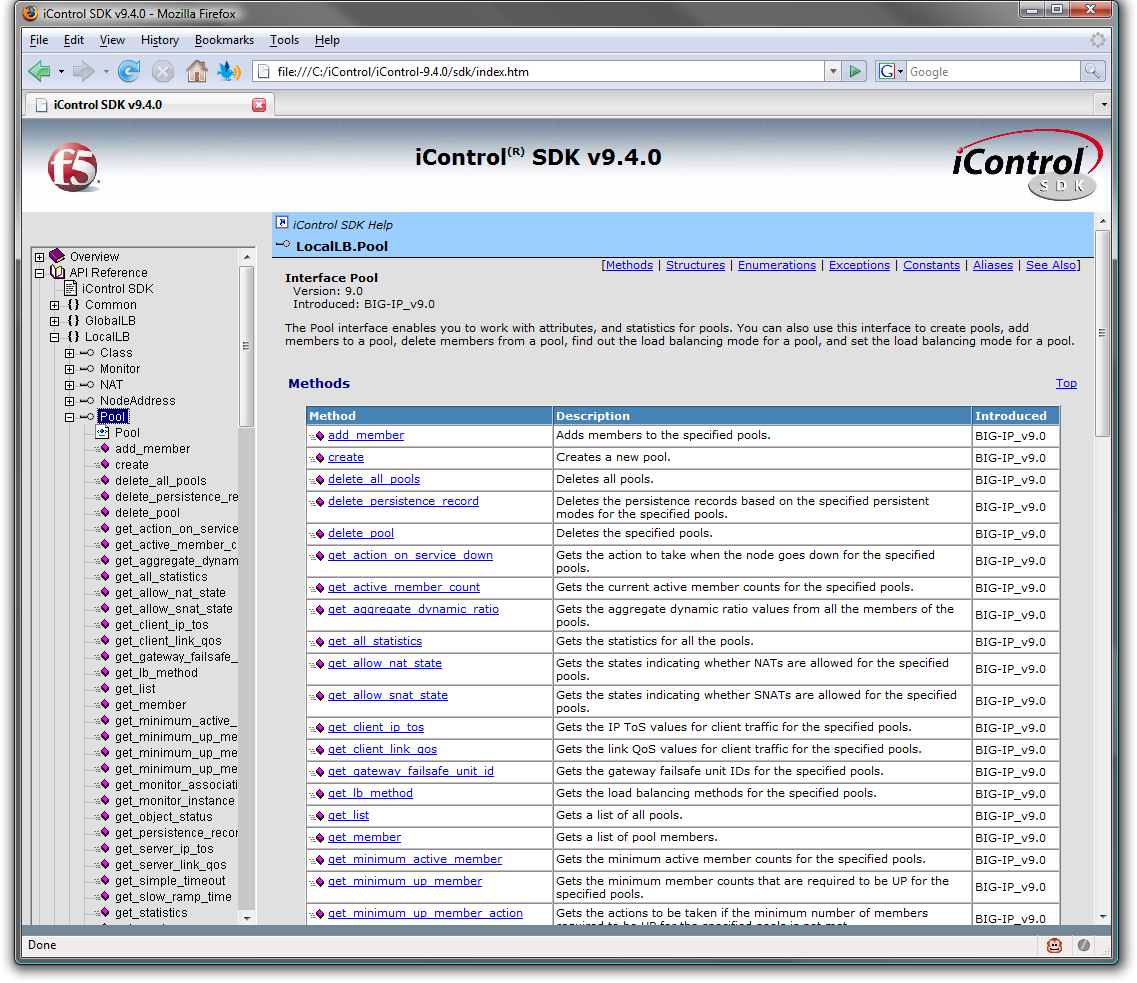Image resolution: width=1137 pixels, height=983 pixels.
Task: Collapse the API Reference tree node
Action: point(39,273)
